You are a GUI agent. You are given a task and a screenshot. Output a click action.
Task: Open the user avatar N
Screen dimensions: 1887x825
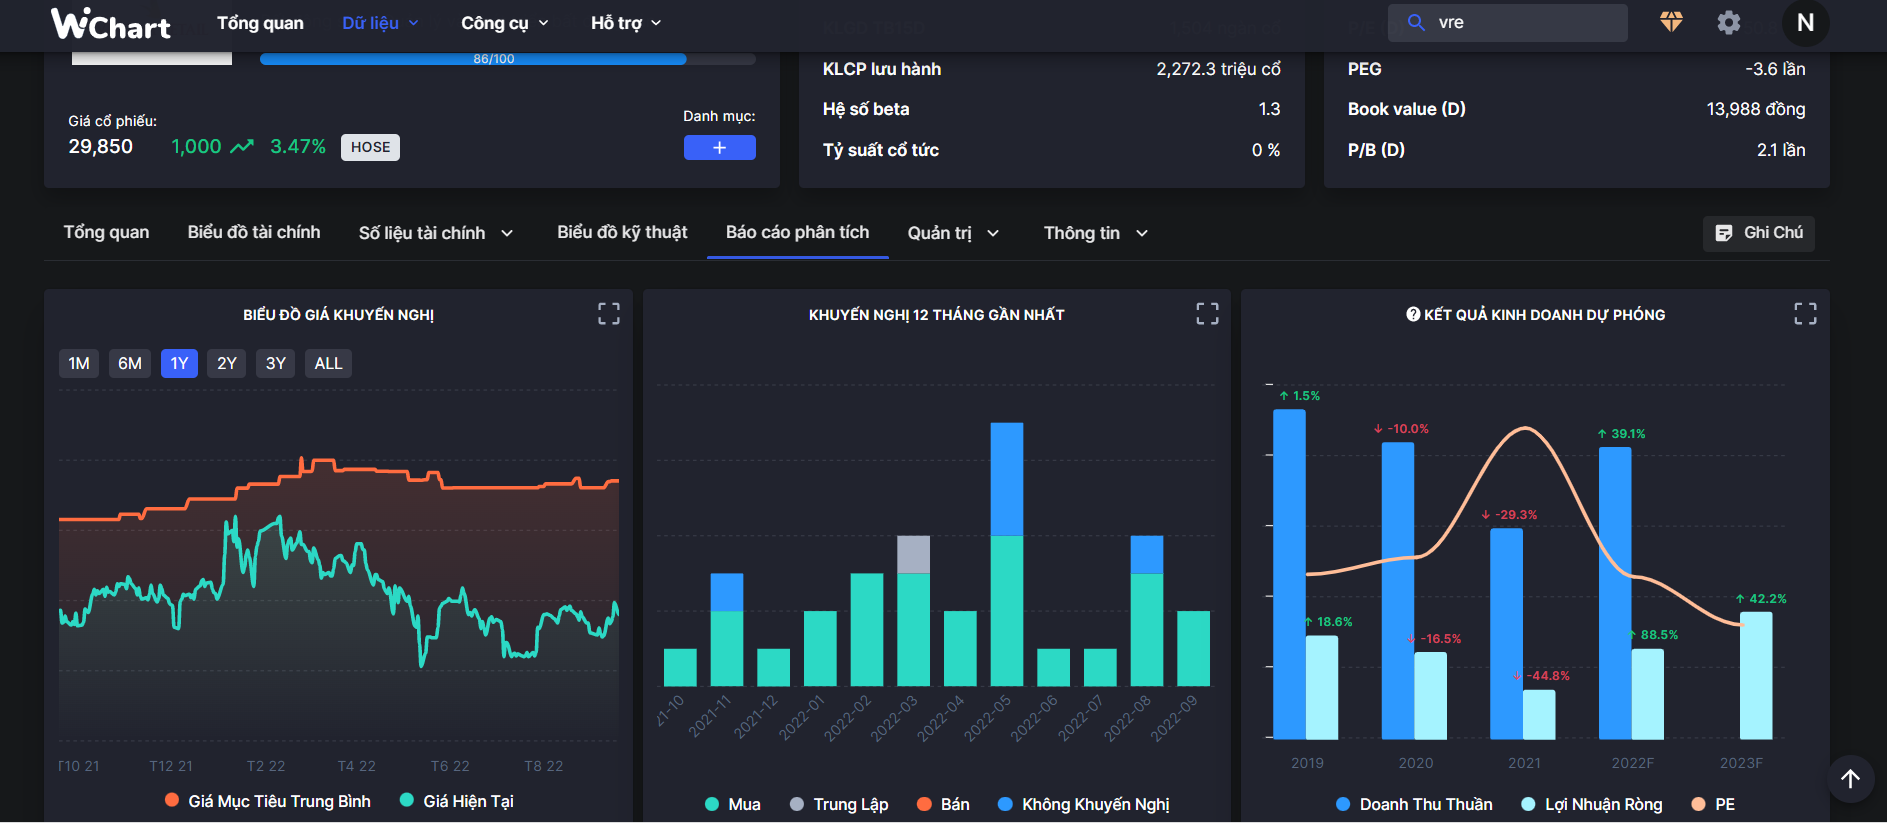[1805, 23]
